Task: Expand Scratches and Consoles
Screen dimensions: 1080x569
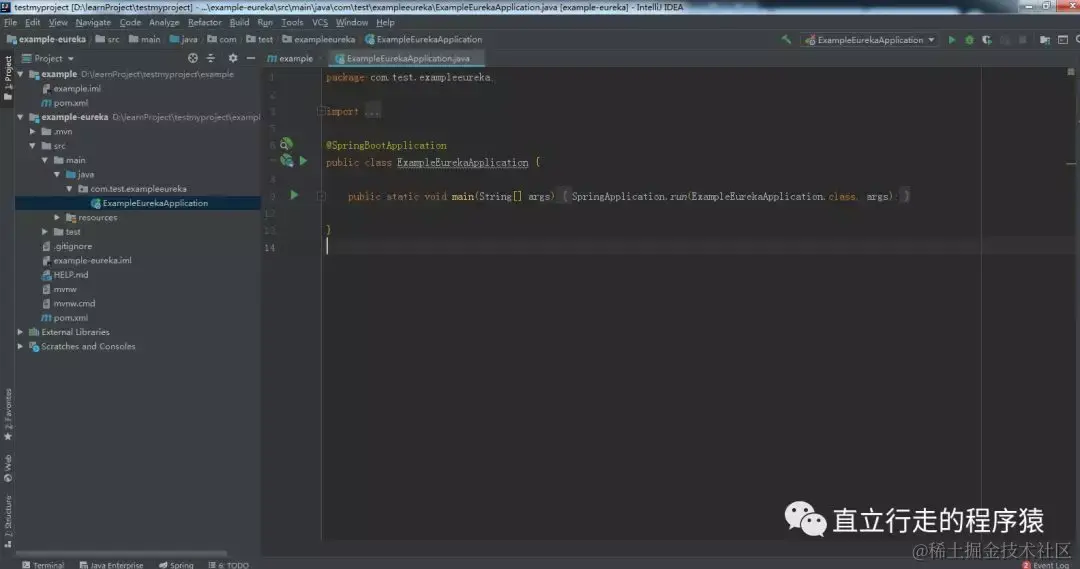Action: coord(20,346)
